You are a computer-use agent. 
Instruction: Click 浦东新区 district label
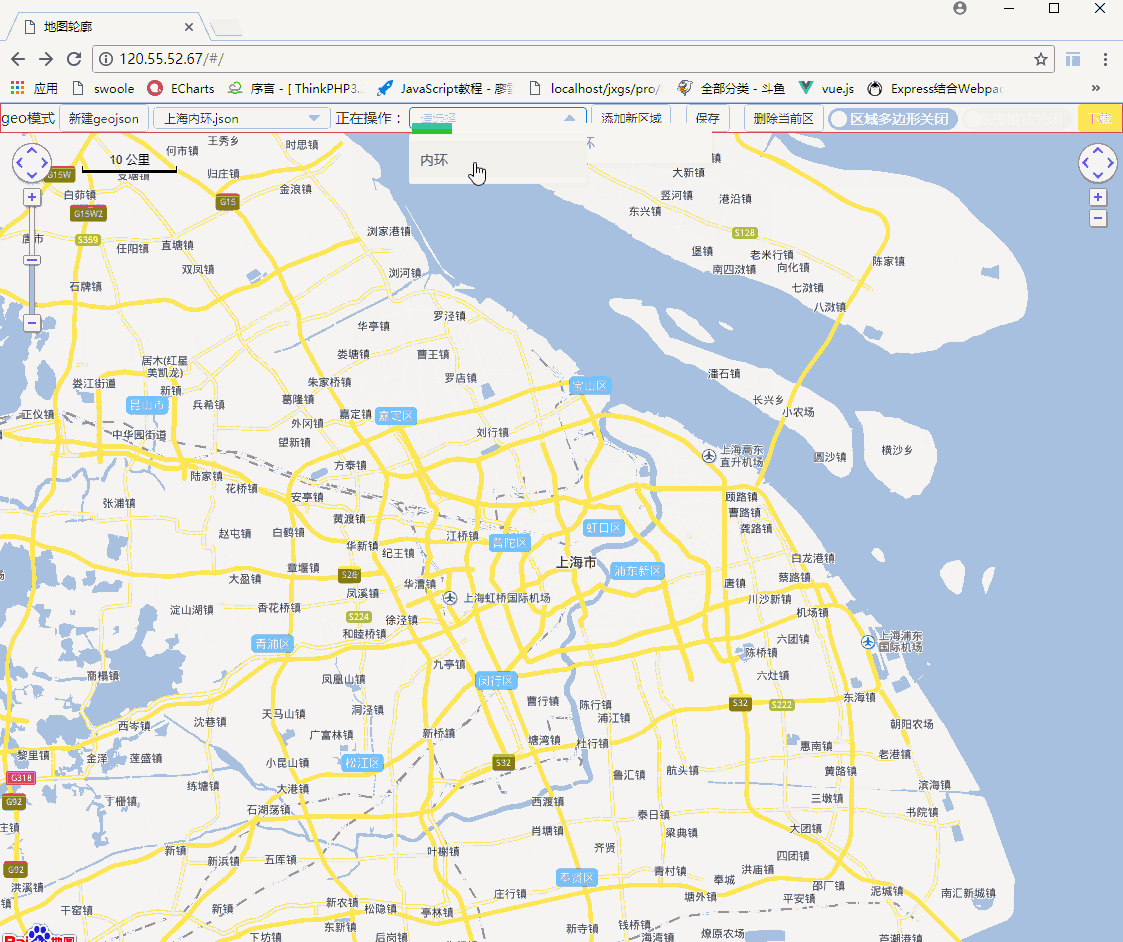637,571
